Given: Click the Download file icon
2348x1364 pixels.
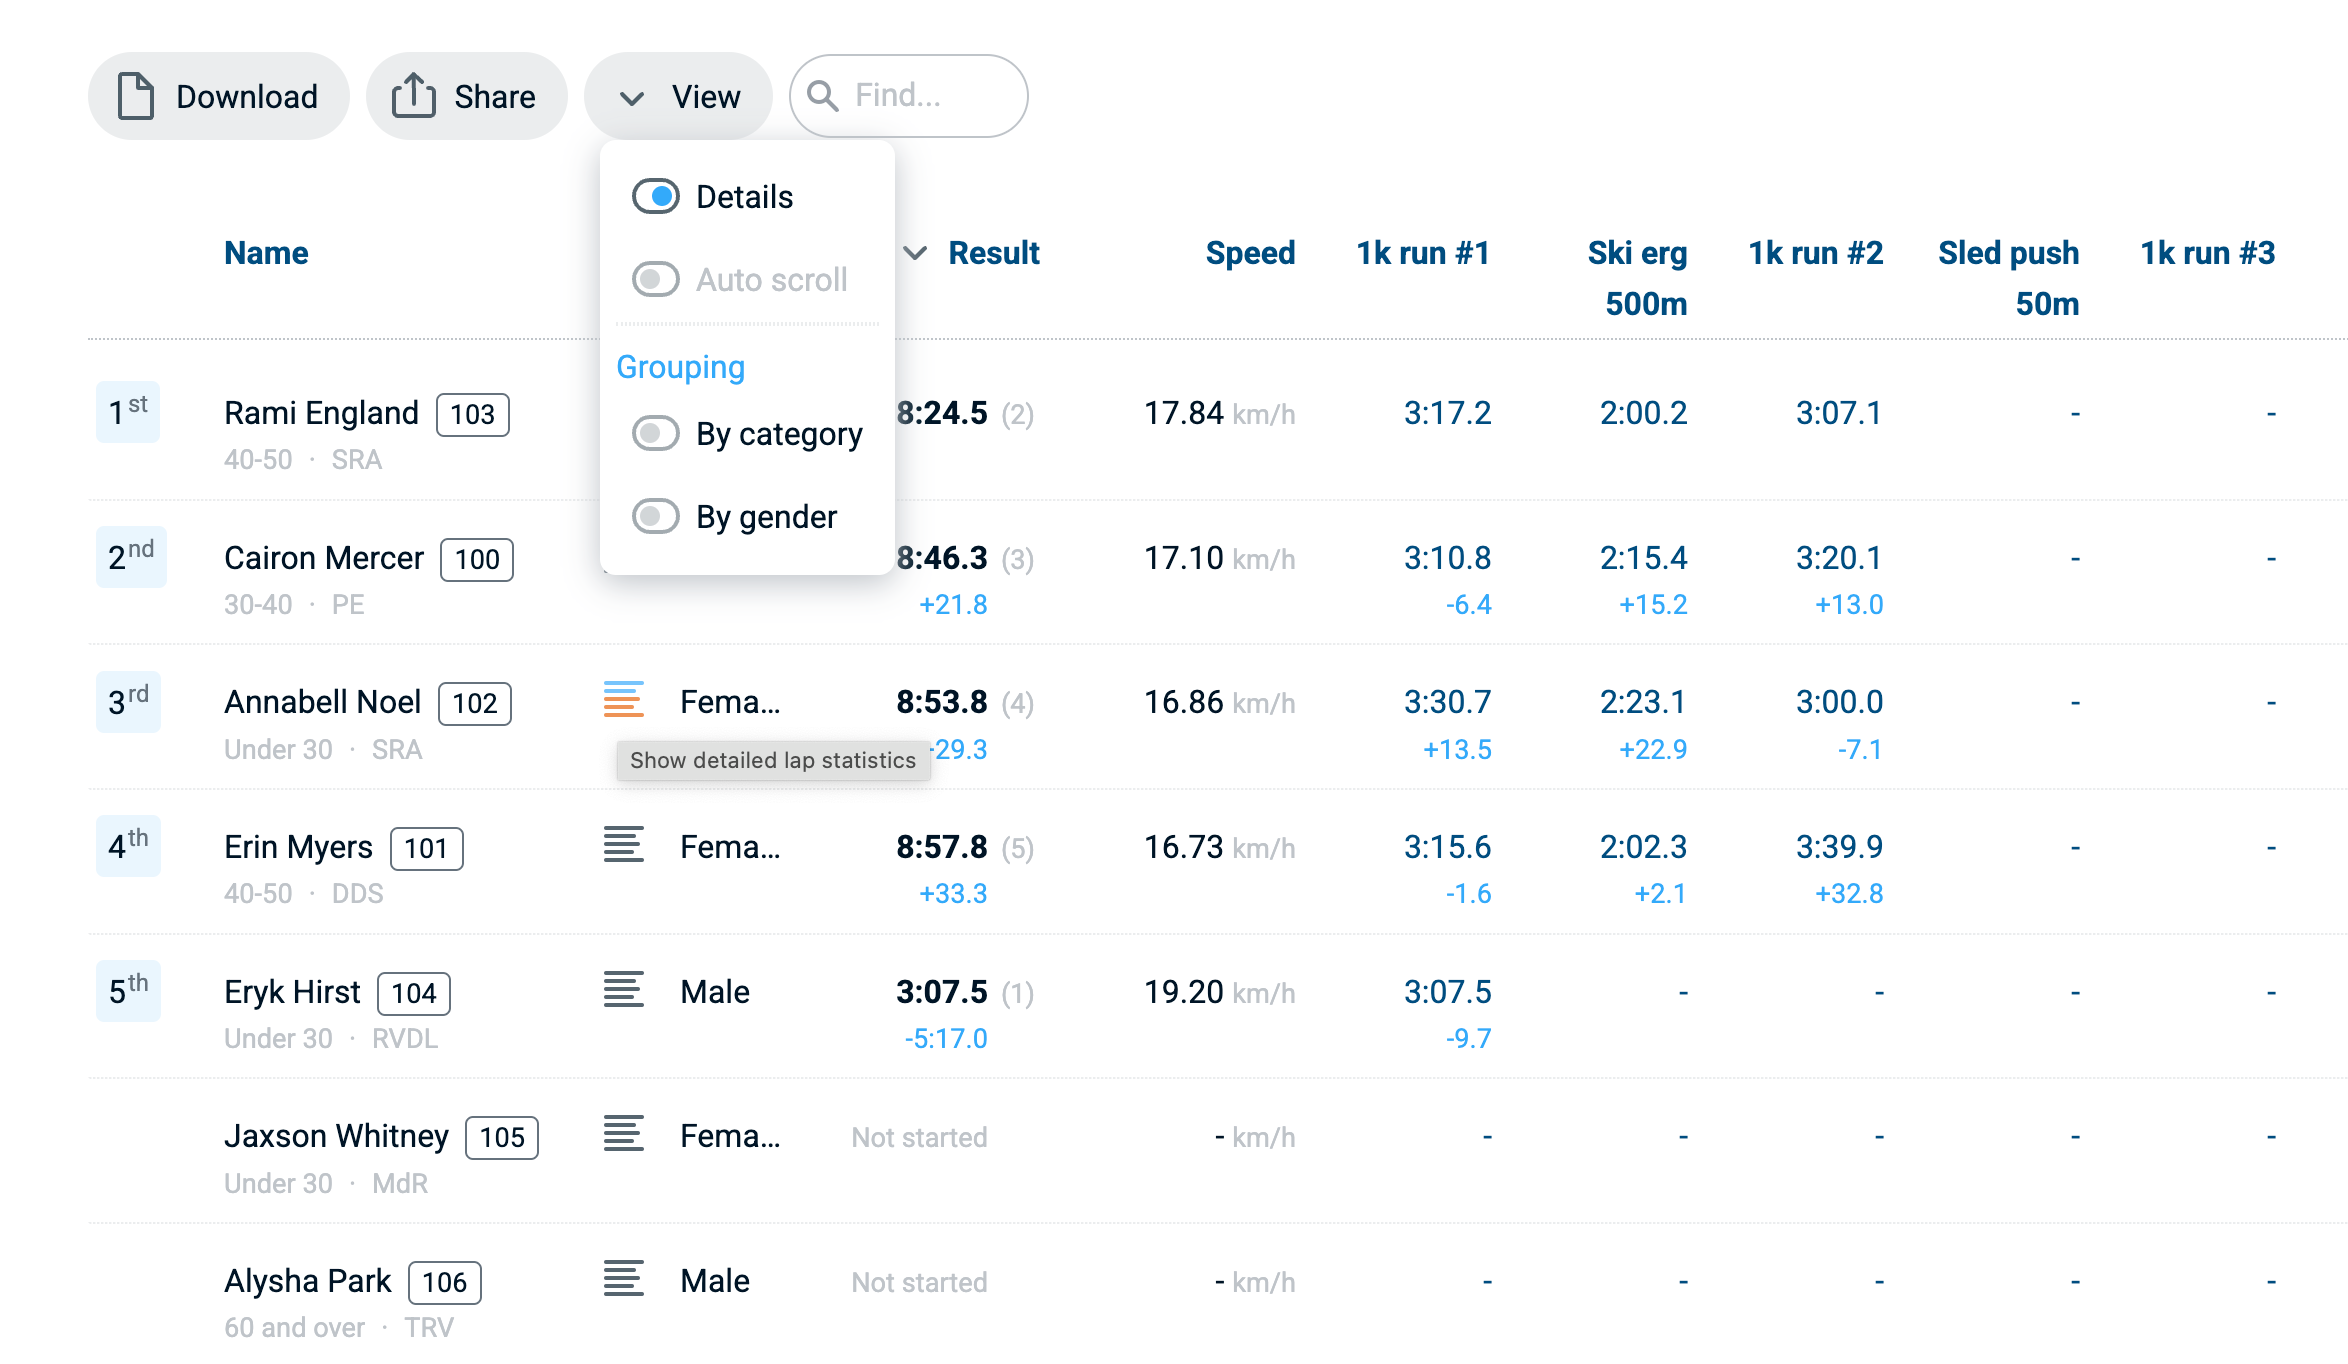Looking at the screenshot, I should point(136,96).
